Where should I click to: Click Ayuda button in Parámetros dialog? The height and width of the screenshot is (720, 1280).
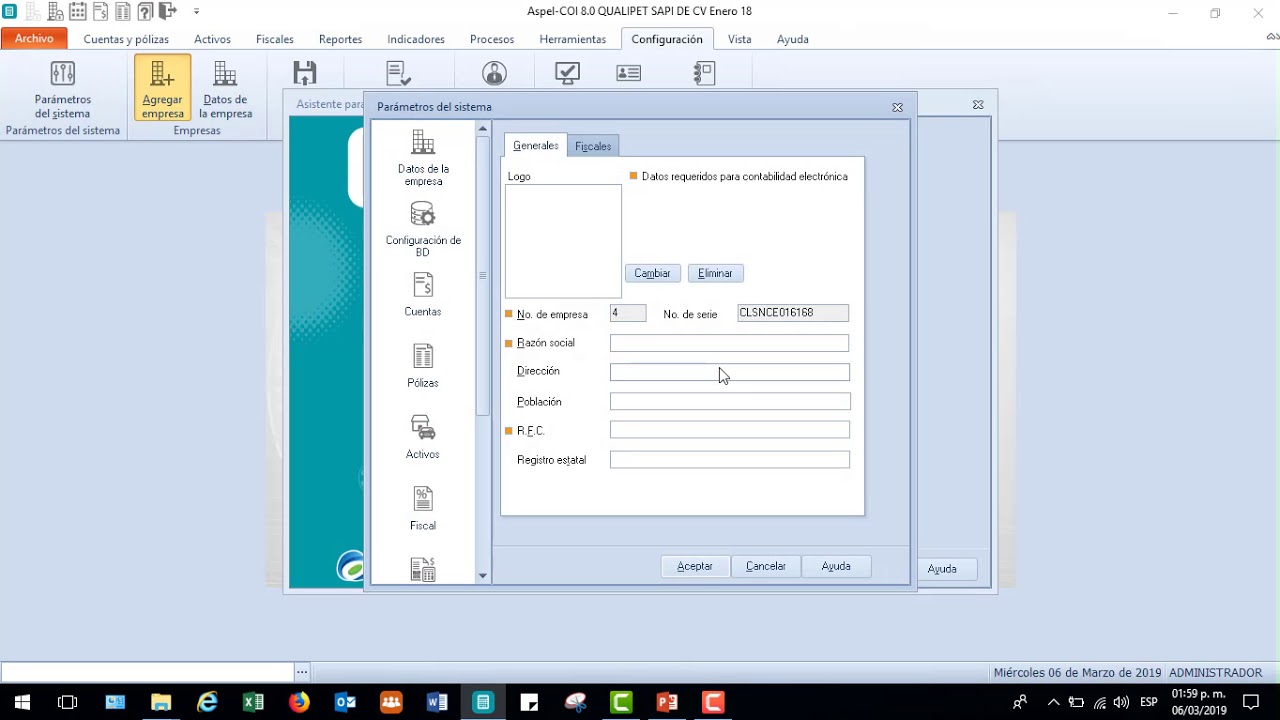[836, 566]
